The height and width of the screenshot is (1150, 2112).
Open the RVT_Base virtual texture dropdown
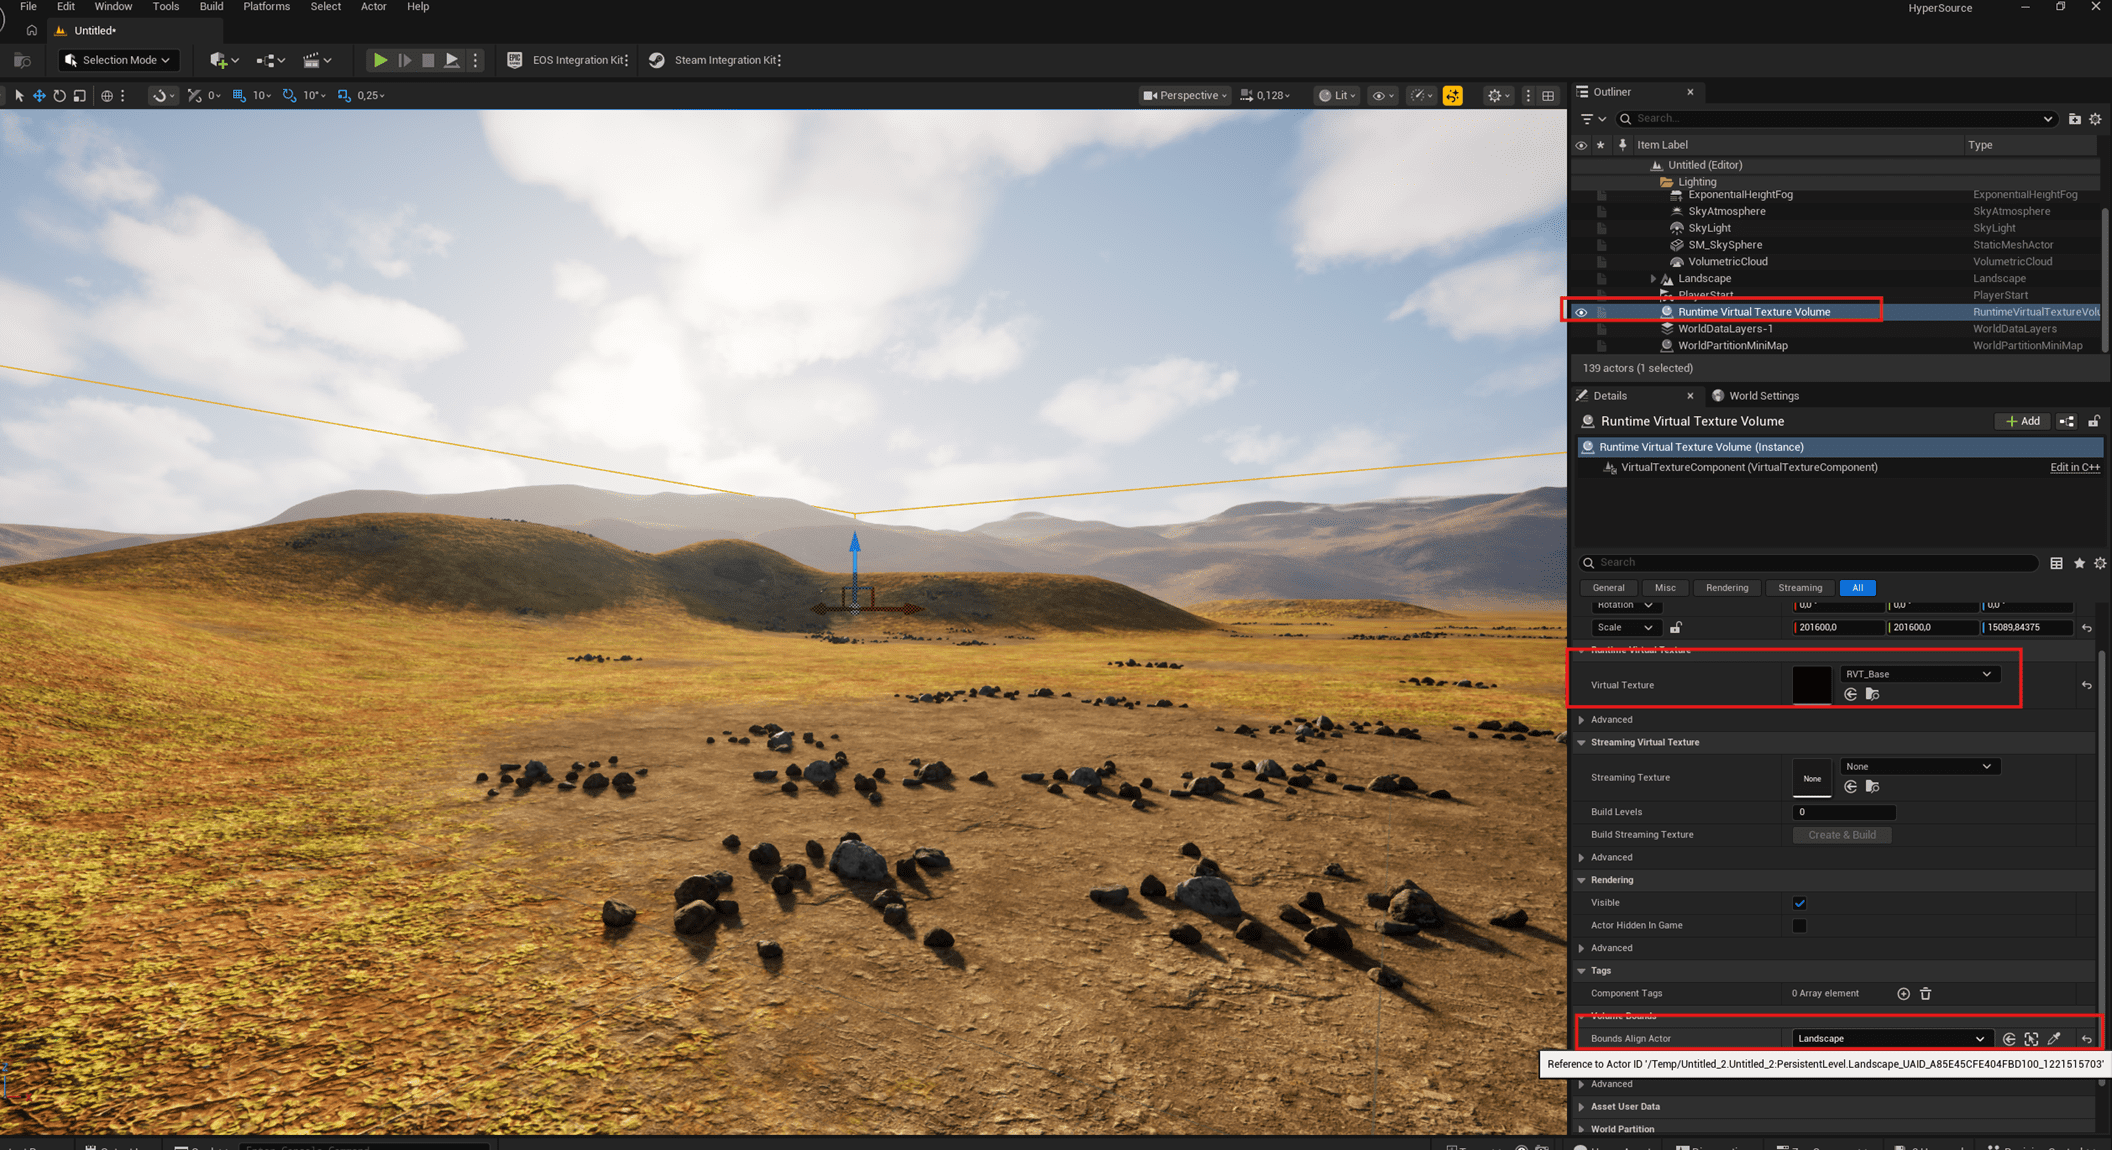(1919, 674)
